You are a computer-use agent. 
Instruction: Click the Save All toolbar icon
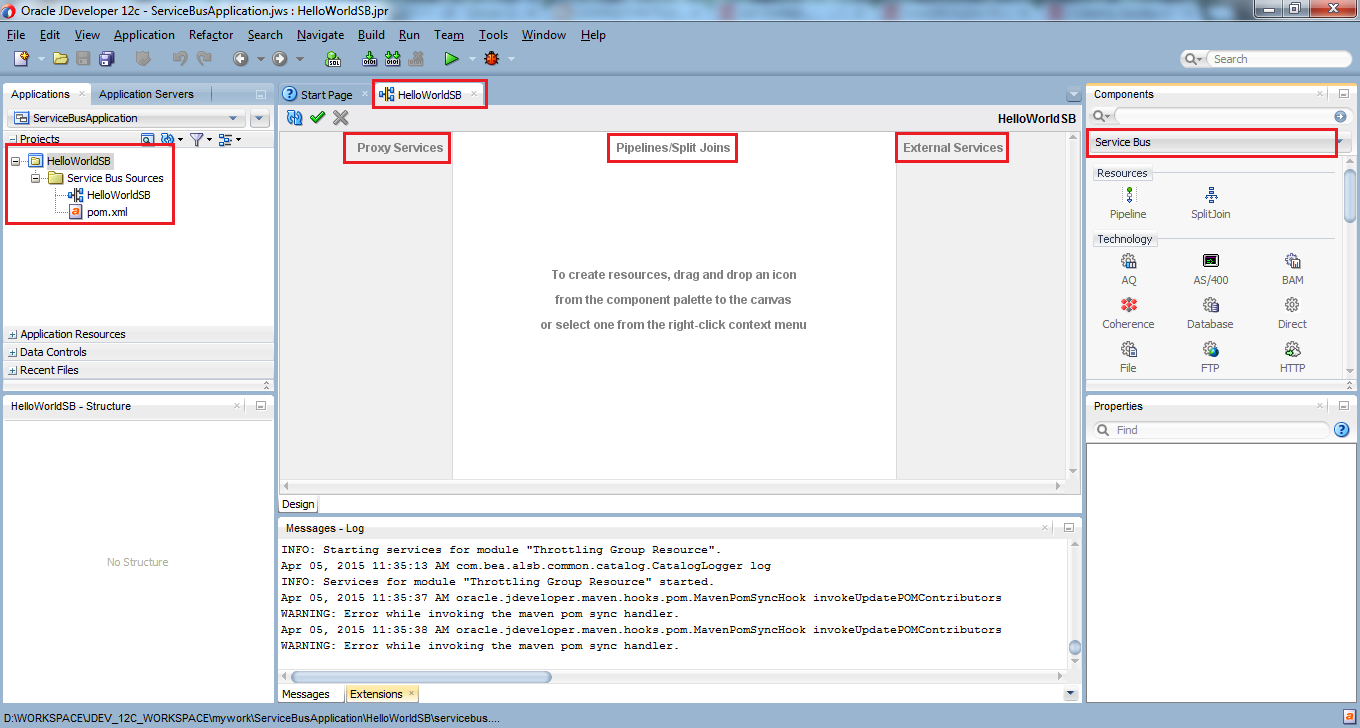(x=106, y=59)
